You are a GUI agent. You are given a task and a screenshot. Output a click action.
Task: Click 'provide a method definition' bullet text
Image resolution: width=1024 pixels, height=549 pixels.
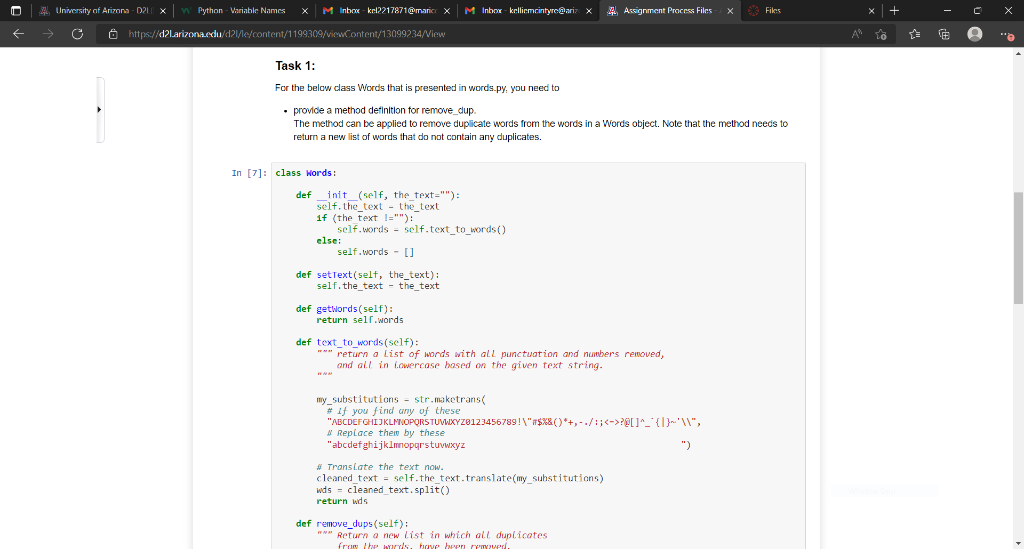(x=385, y=110)
